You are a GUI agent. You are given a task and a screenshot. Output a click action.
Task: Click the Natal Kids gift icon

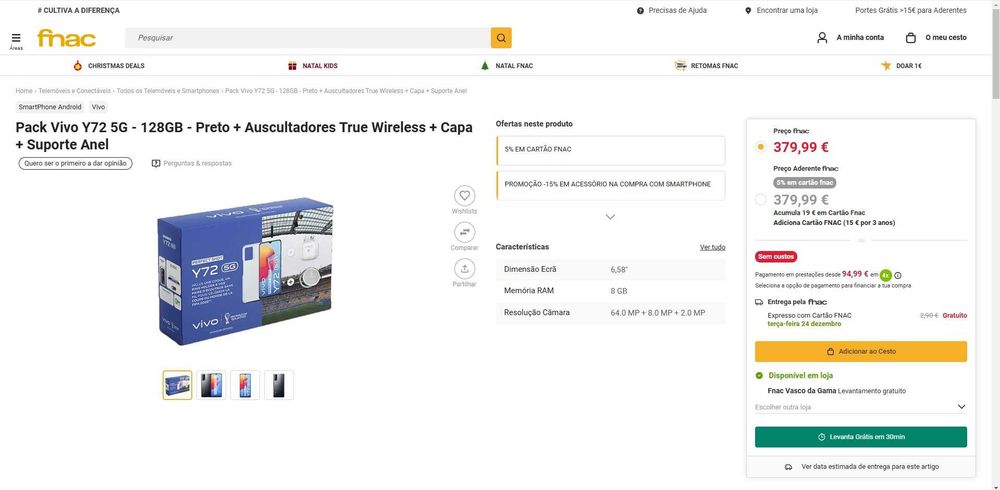pos(292,65)
